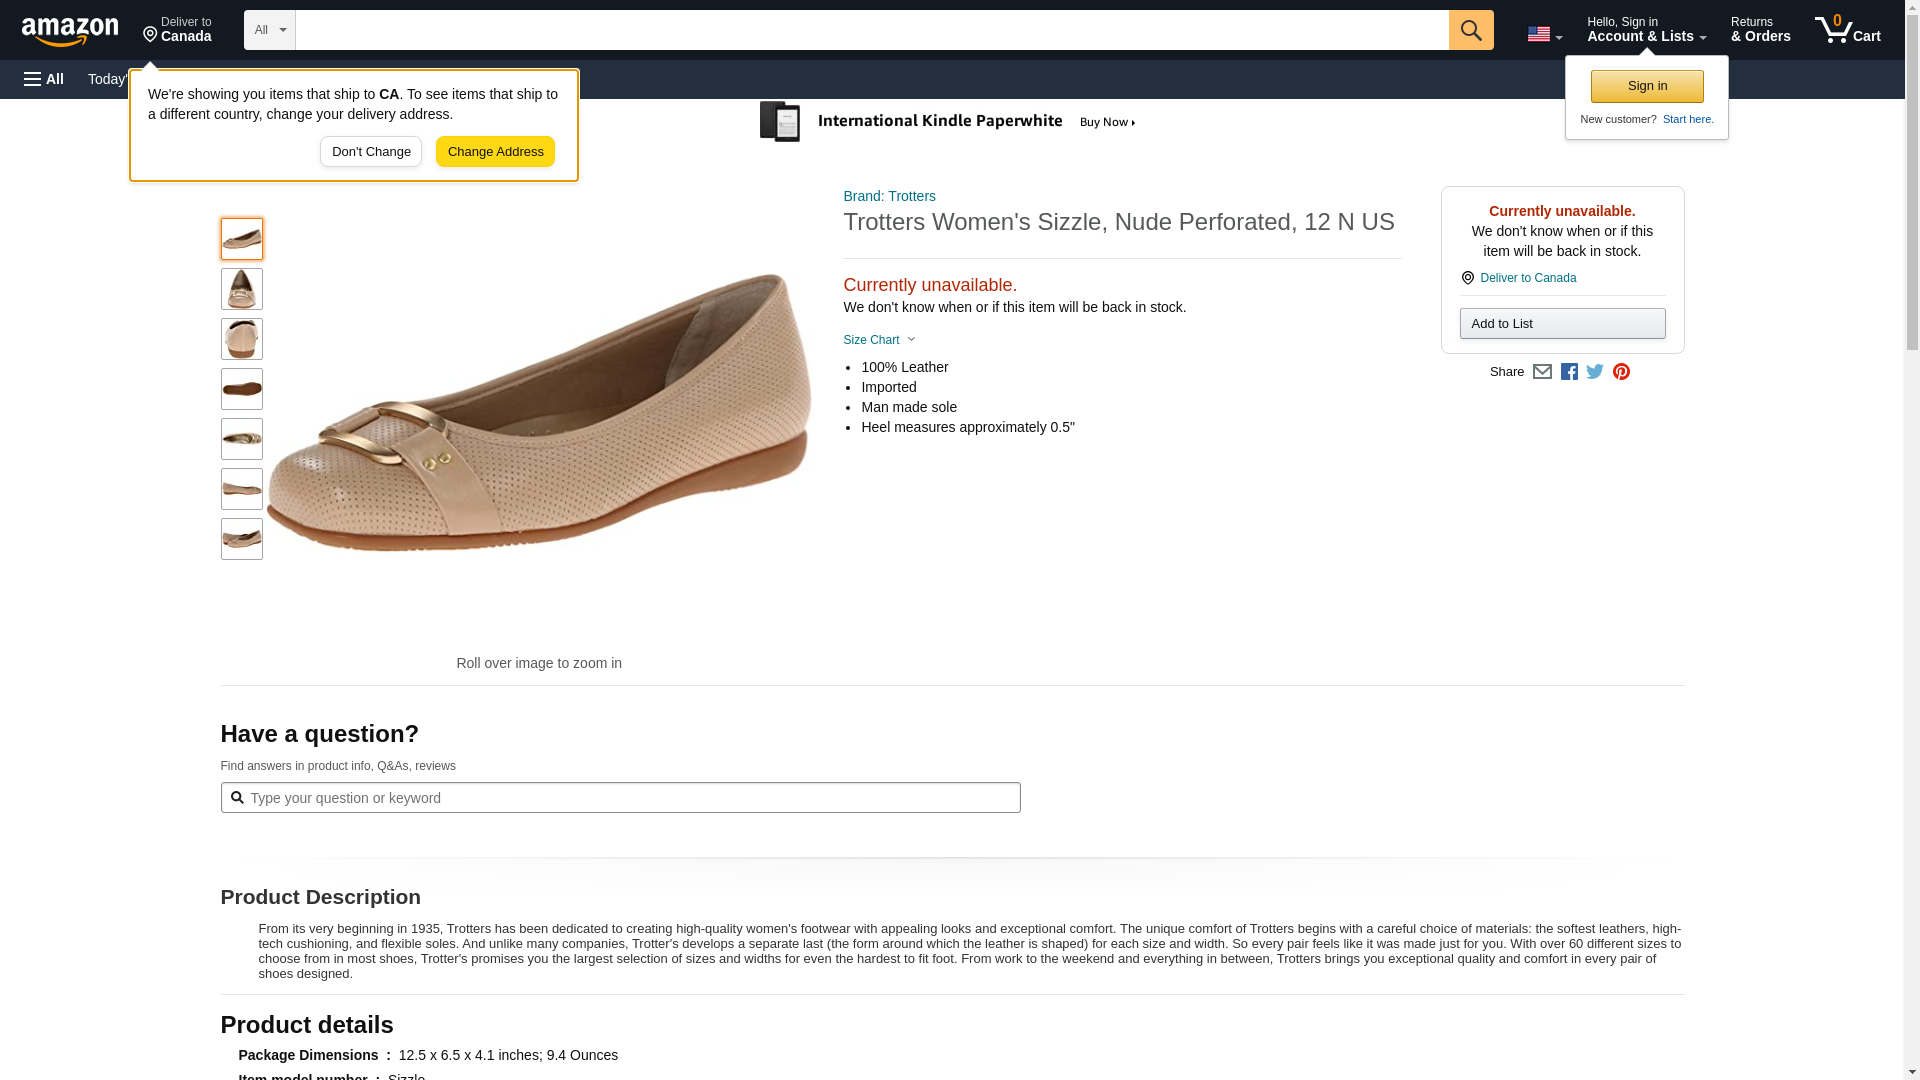
Task: Click the Sign in button
Action: pyautogui.click(x=1647, y=86)
